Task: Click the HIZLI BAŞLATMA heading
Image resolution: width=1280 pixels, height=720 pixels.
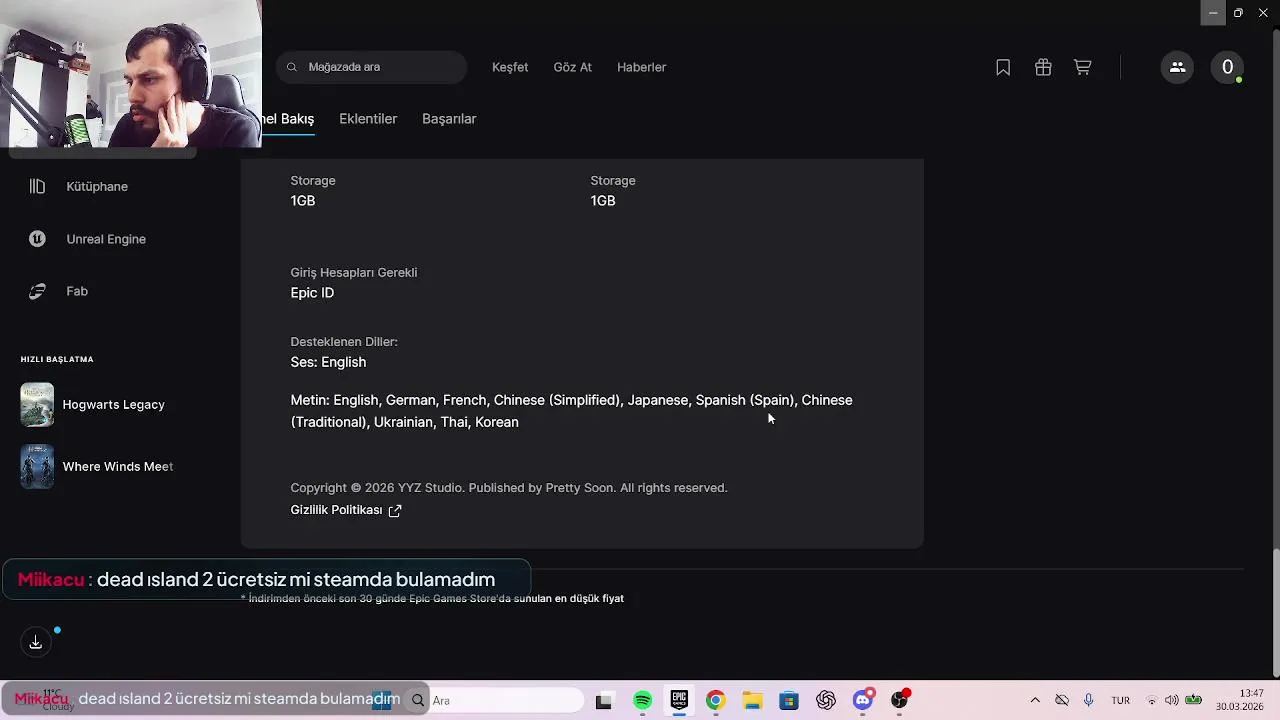Action: pyautogui.click(x=57, y=359)
